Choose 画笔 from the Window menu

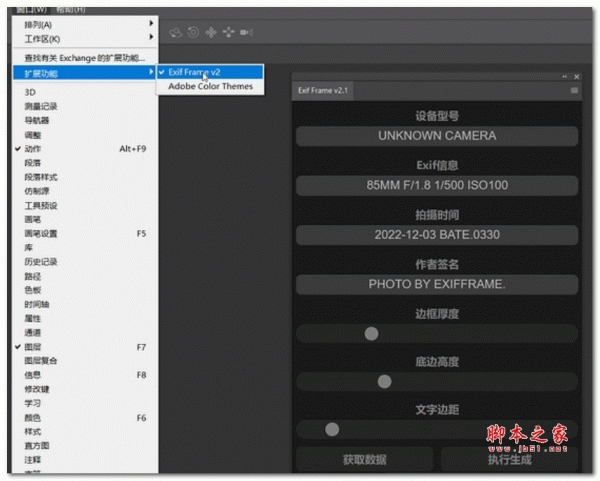[85, 220]
